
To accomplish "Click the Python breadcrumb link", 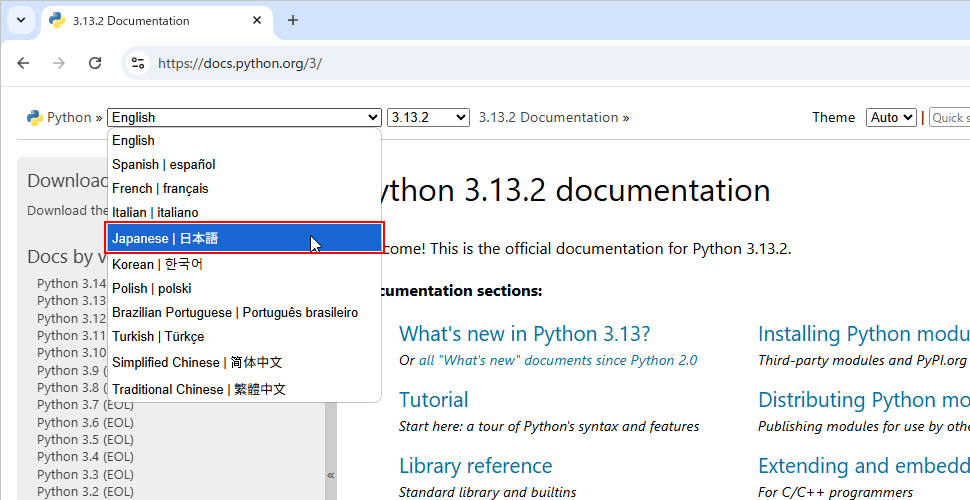I will pos(69,118).
